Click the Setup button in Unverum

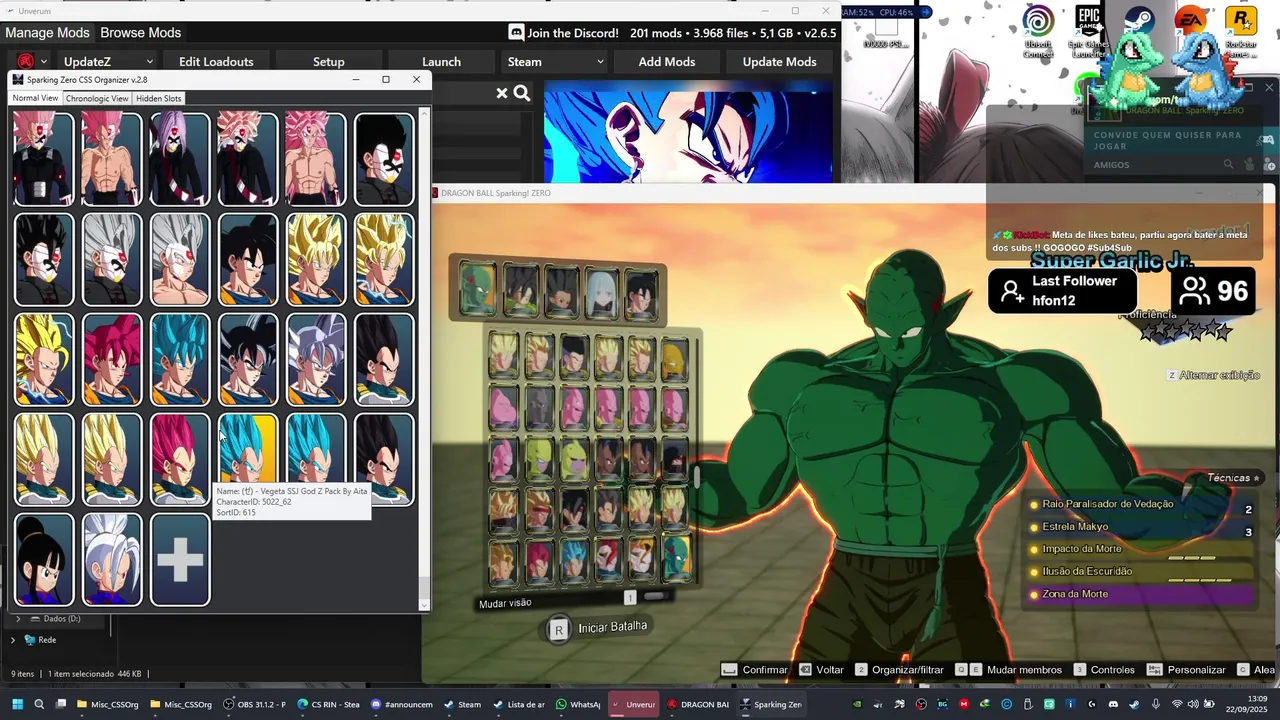(328, 62)
